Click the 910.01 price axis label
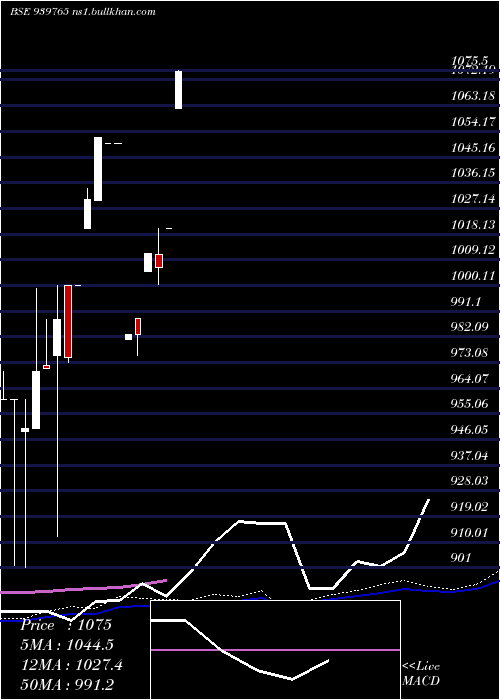The width and height of the screenshot is (500, 700). pyautogui.click(x=469, y=532)
